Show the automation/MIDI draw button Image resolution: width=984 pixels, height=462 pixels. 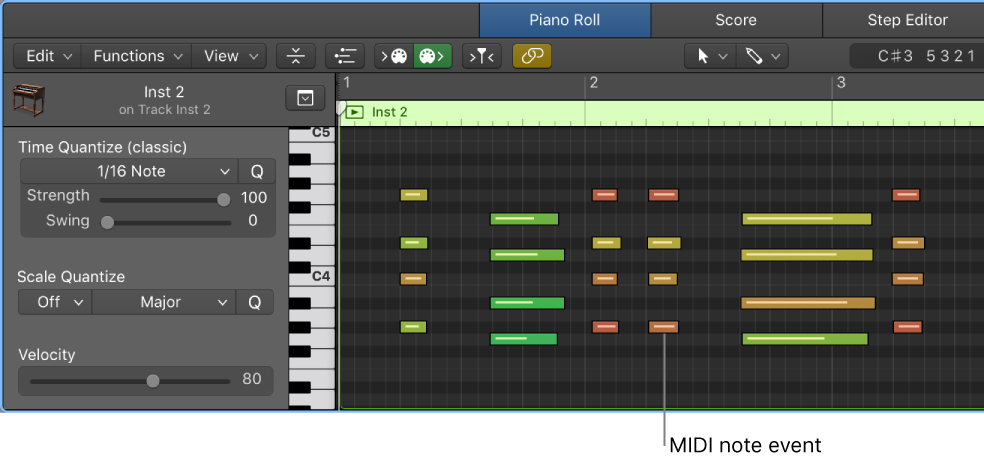pos(345,56)
